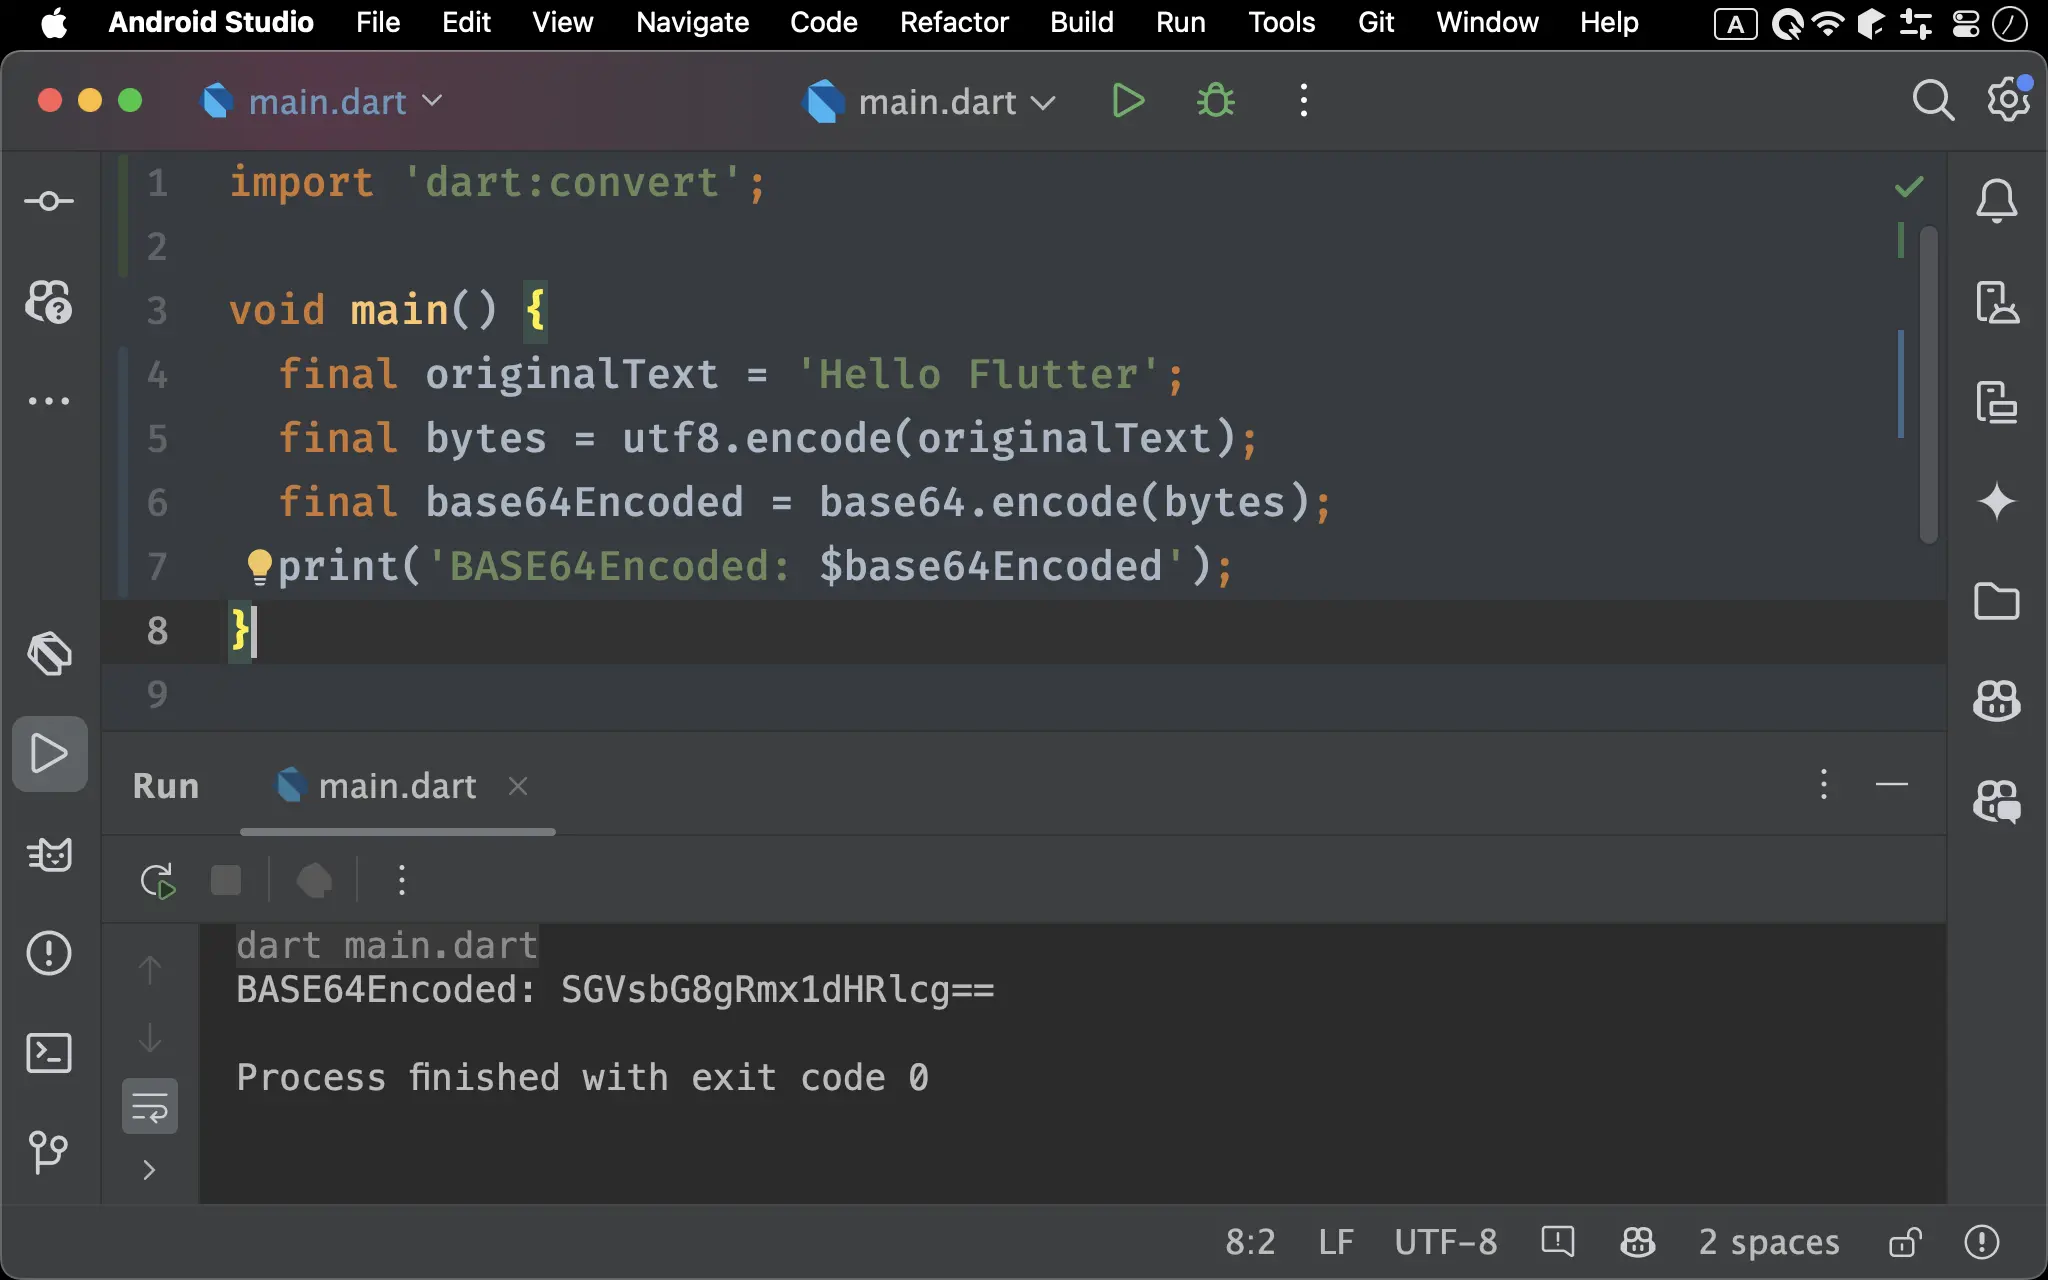Screen dimensions: 2048x1280
Task: Click the green inspection checkmark in editor
Action: coord(1909,187)
